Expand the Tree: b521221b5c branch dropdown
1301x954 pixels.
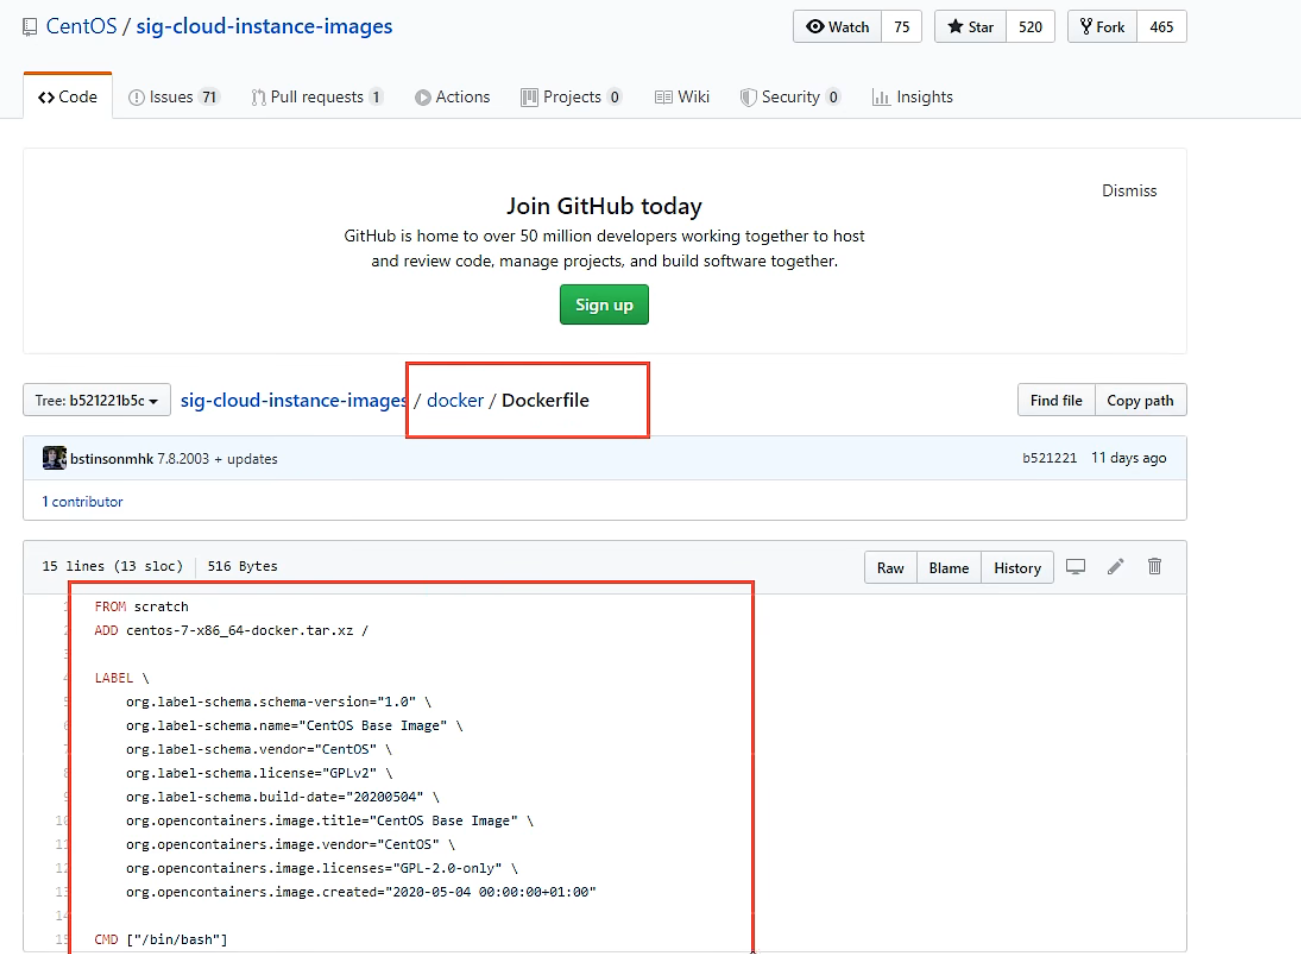tap(97, 400)
